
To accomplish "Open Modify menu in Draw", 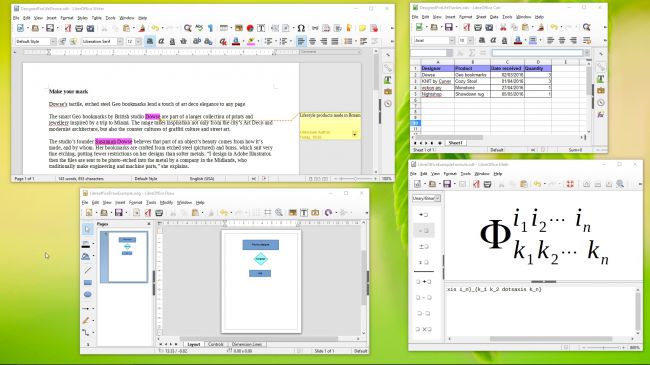I will [x=166, y=202].
